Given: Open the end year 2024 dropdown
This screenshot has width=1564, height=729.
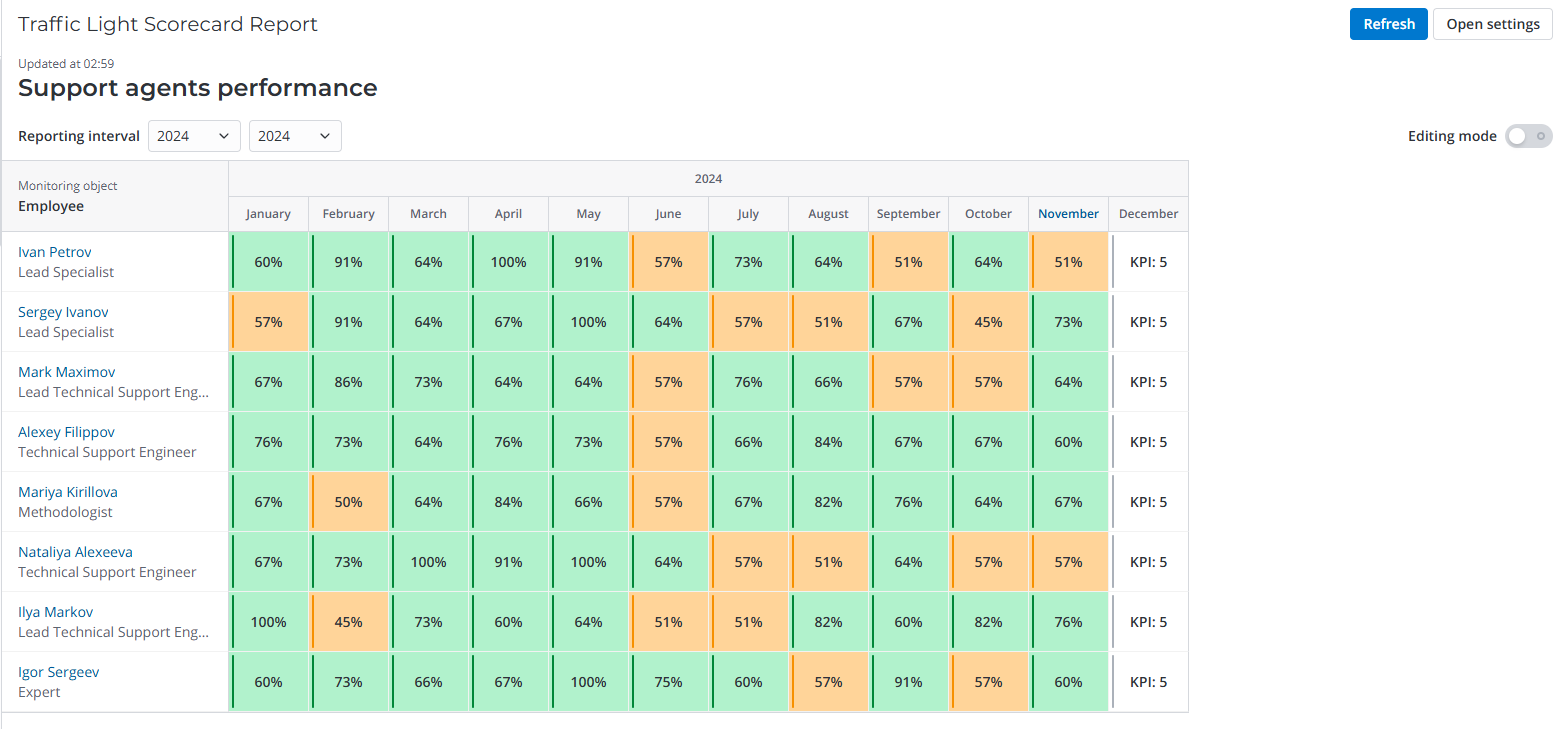Looking at the screenshot, I should pyautogui.click(x=295, y=136).
